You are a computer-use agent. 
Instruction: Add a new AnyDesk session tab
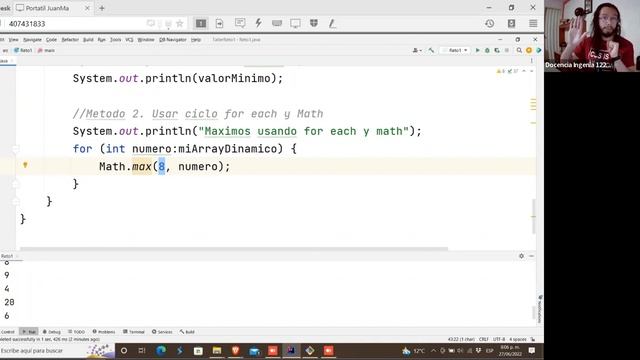[102, 8]
